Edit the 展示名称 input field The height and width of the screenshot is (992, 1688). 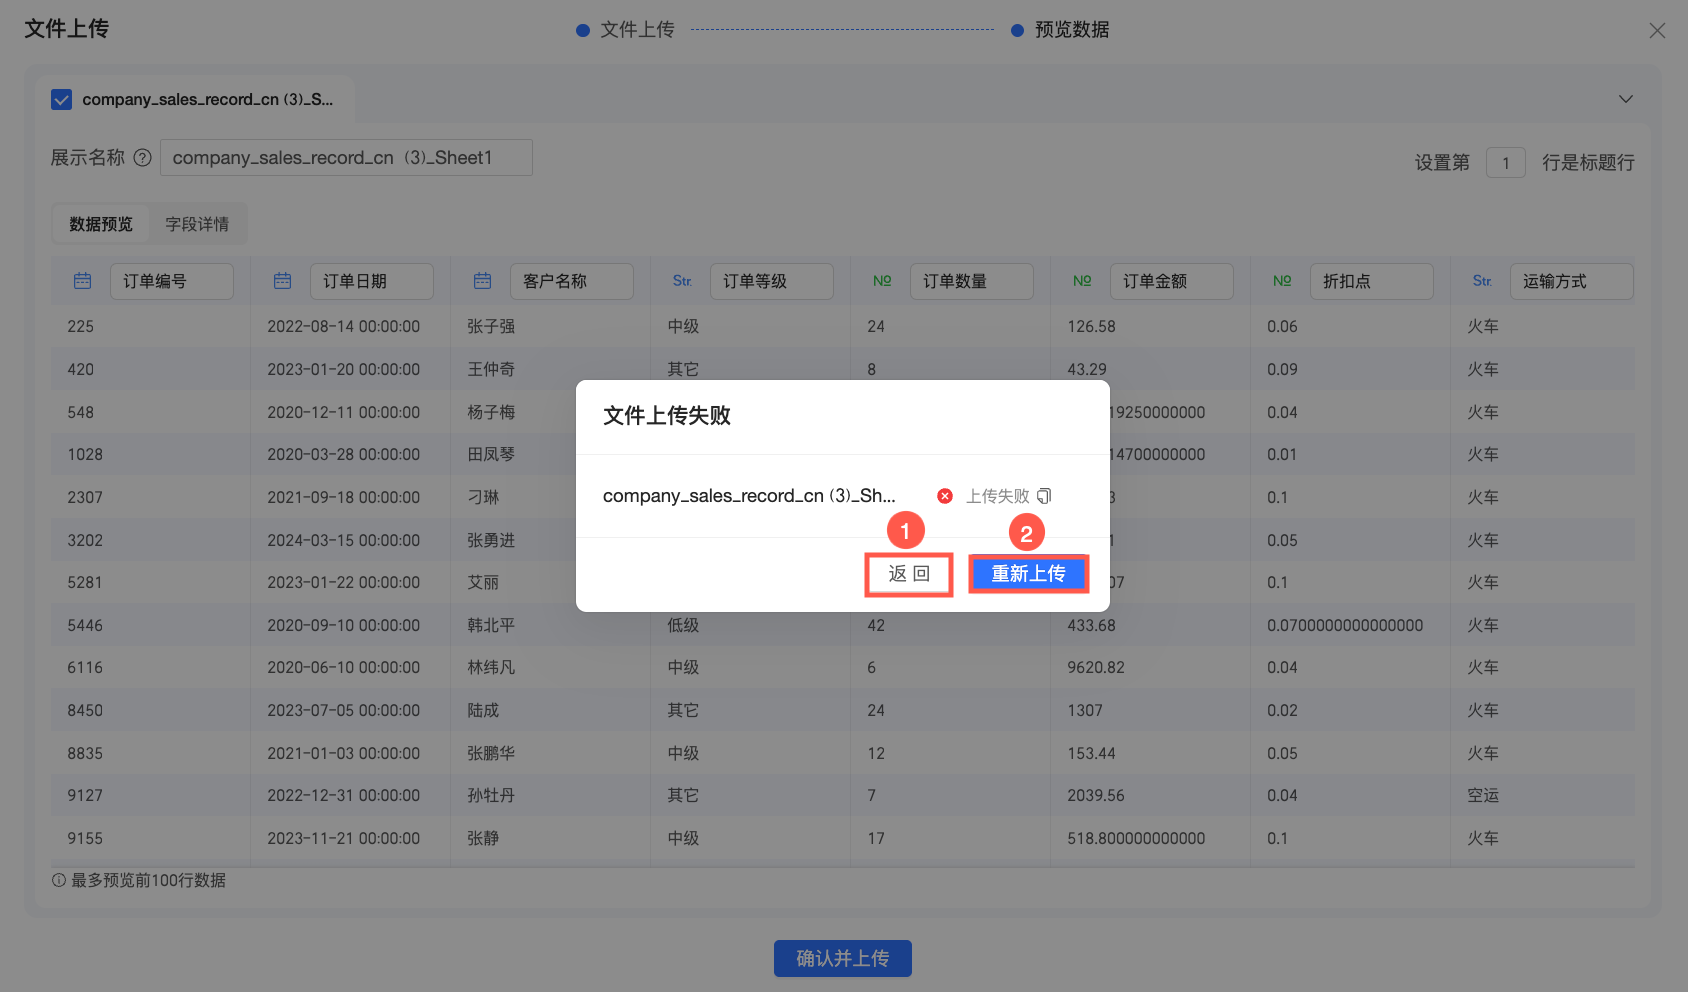(x=346, y=158)
